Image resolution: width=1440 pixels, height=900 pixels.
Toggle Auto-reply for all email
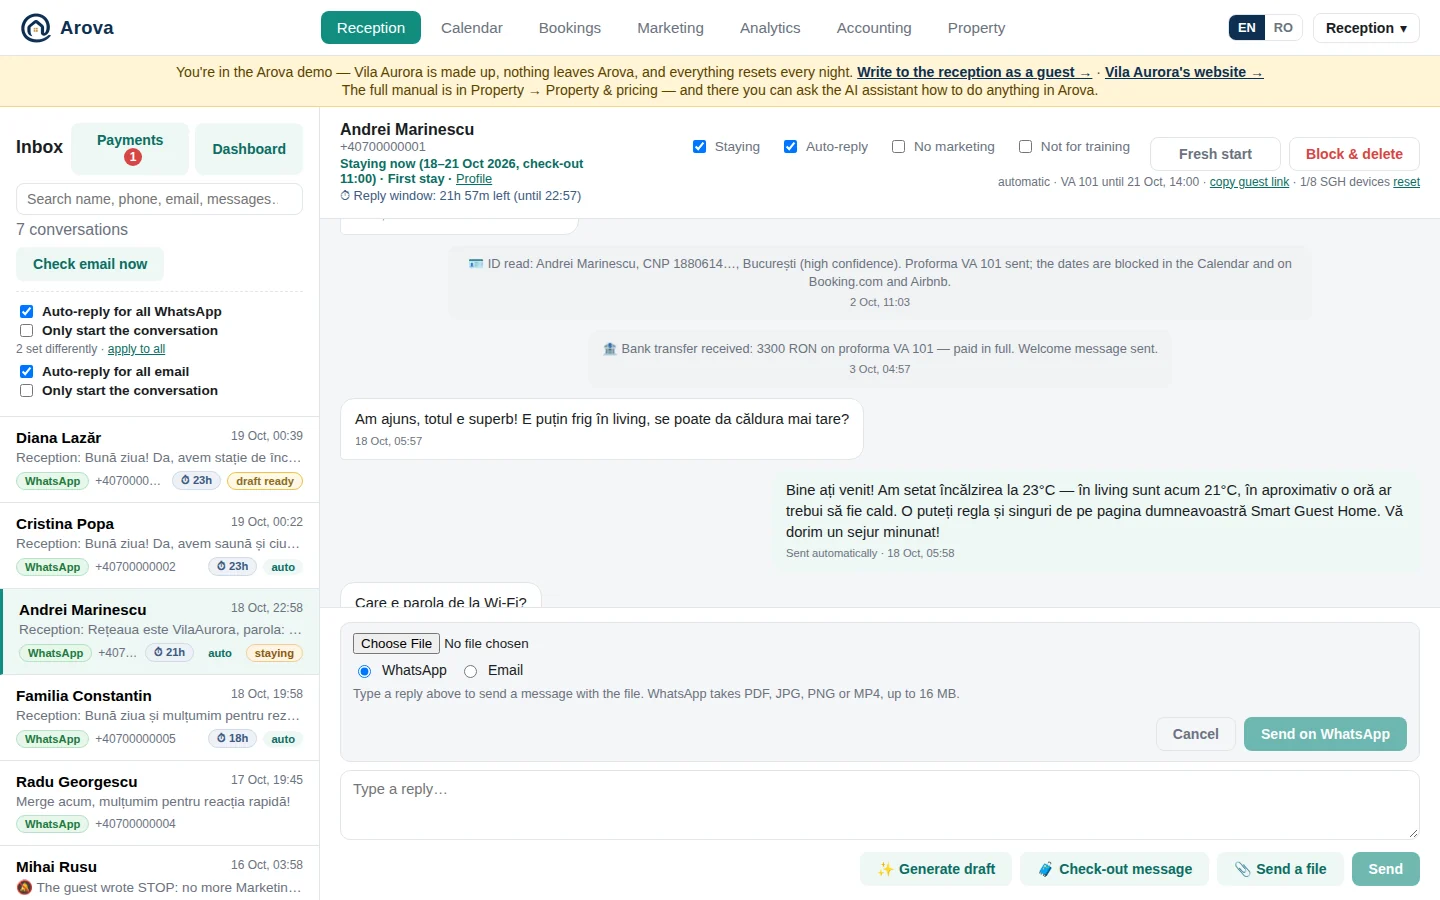click(27, 372)
